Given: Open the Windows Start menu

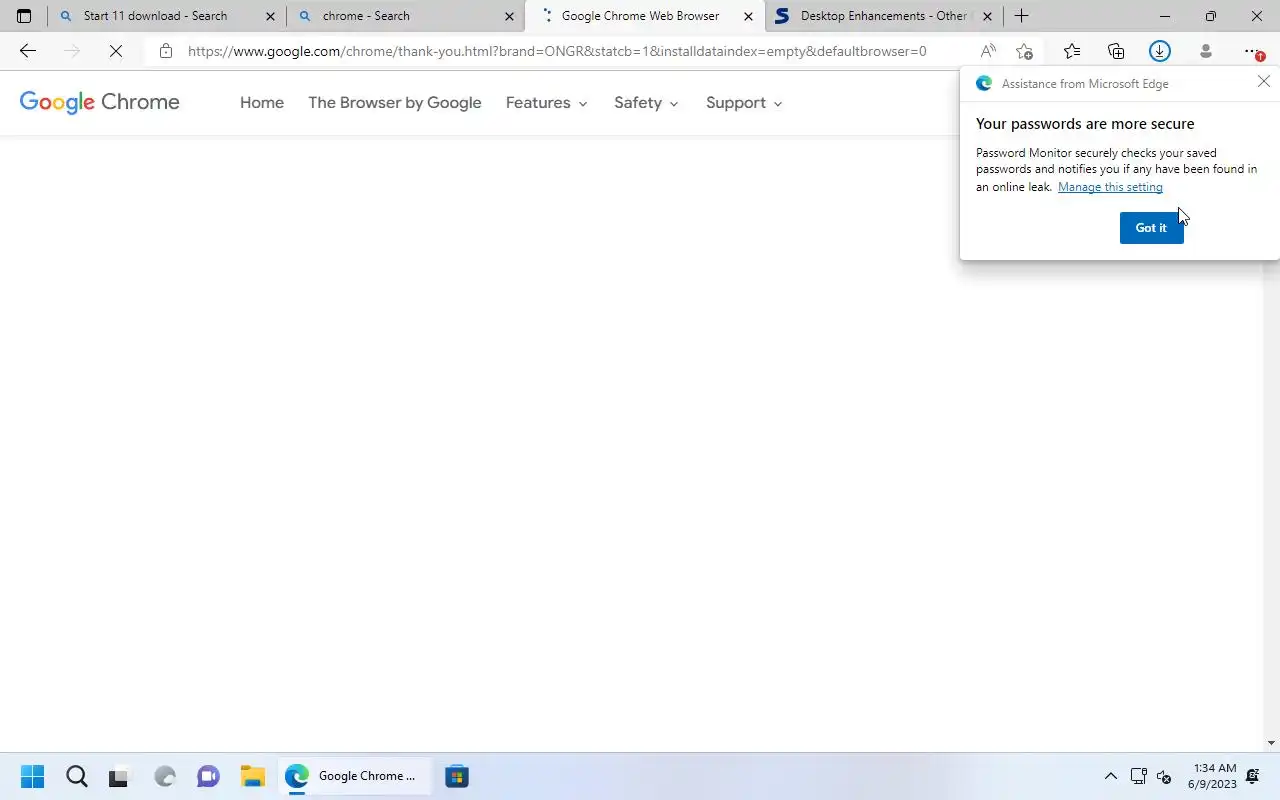Looking at the screenshot, I should point(32,776).
